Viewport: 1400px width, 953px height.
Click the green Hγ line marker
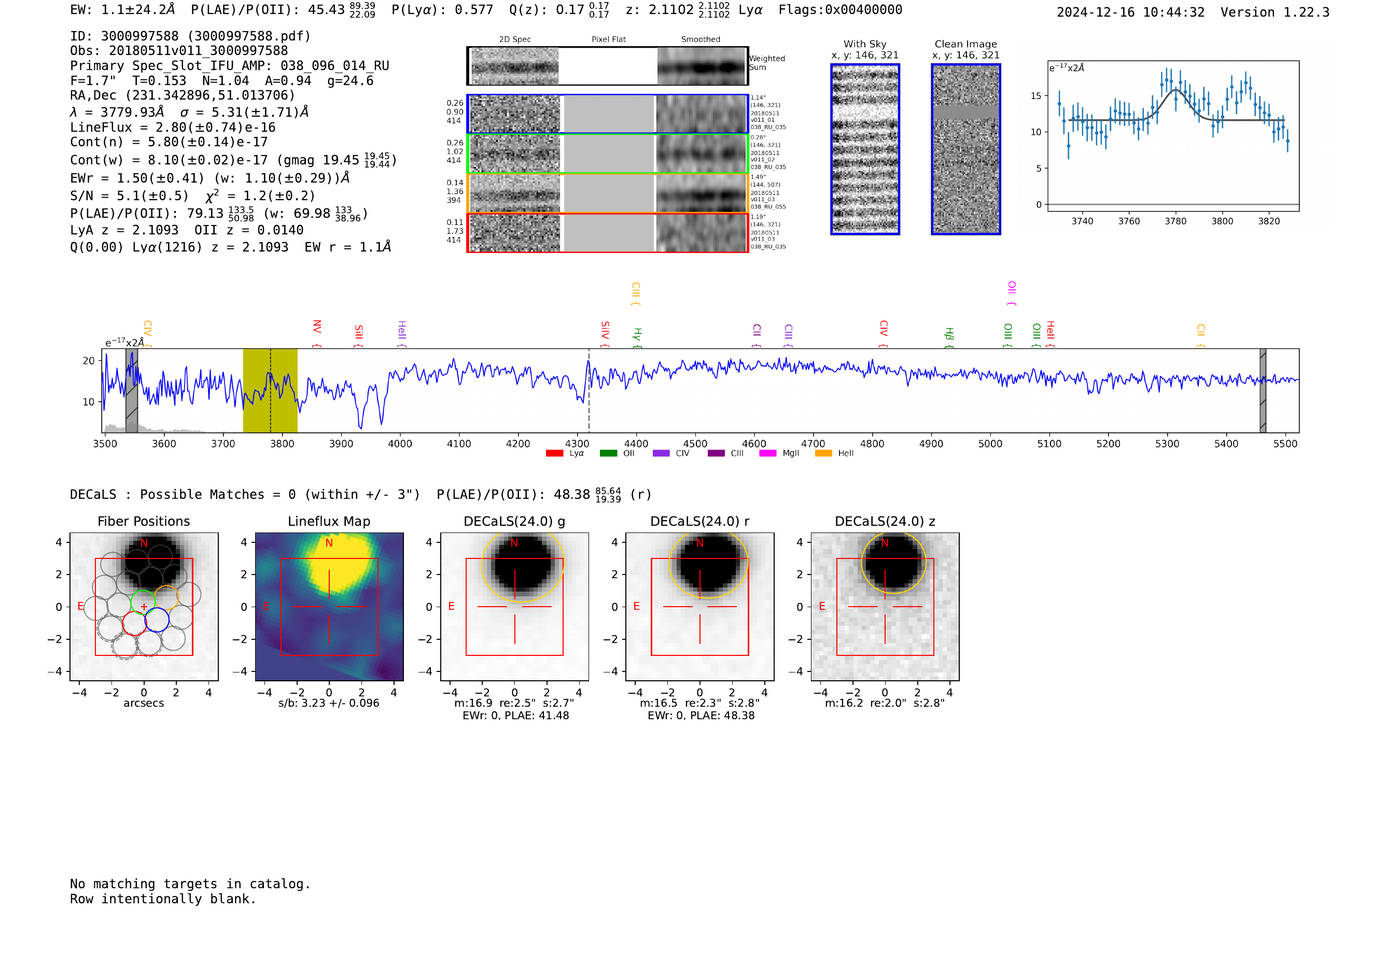tap(637, 338)
